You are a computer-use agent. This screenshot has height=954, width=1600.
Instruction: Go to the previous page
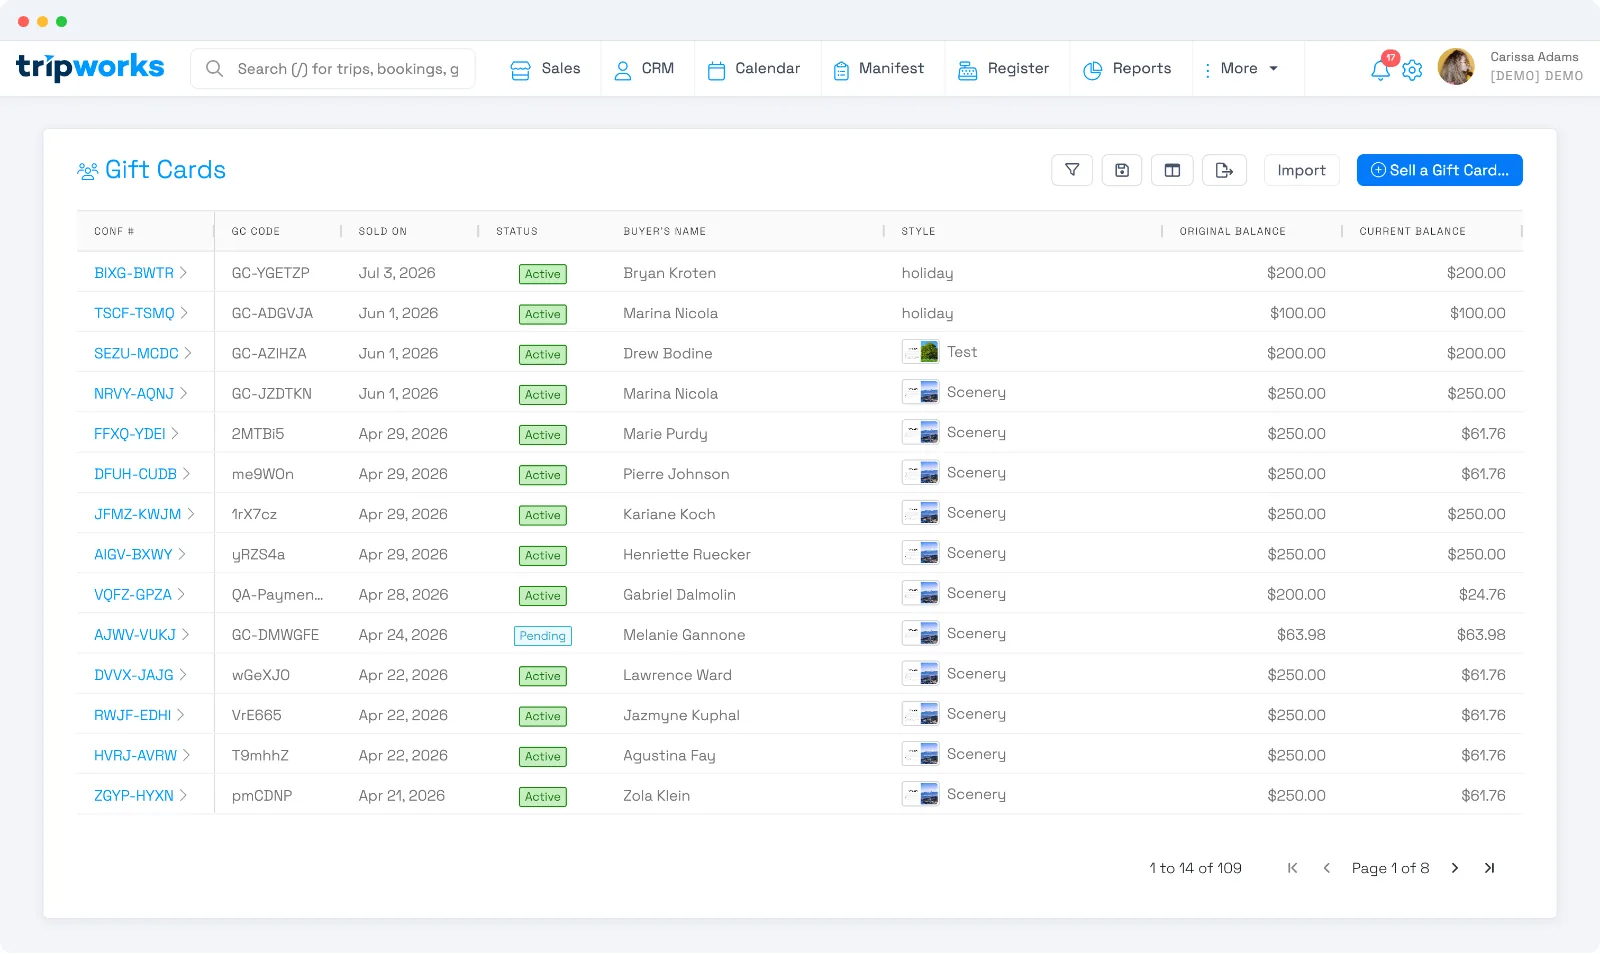[x=1327, y=868]
